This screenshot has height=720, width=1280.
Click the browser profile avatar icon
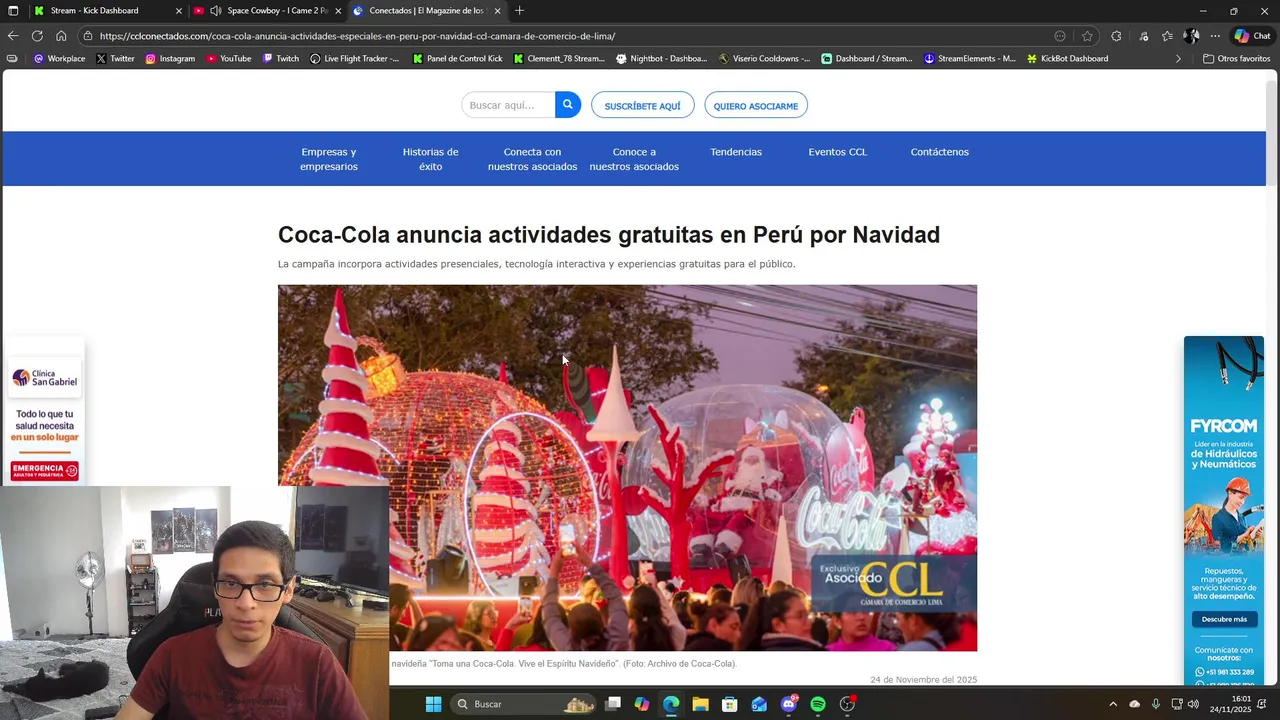pos(1191,36)
